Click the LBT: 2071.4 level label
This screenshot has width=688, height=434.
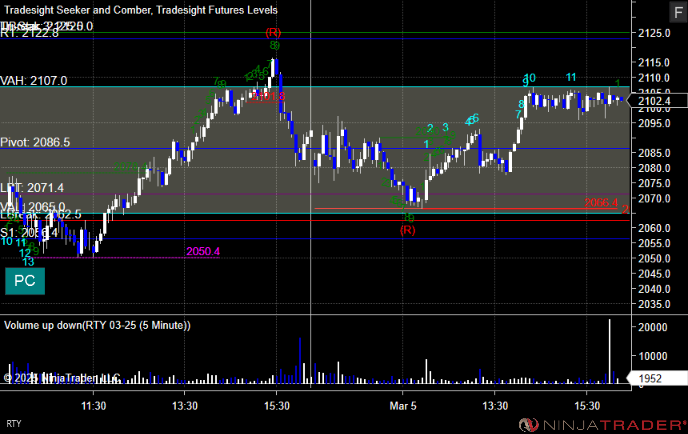(x=32, y=188)
